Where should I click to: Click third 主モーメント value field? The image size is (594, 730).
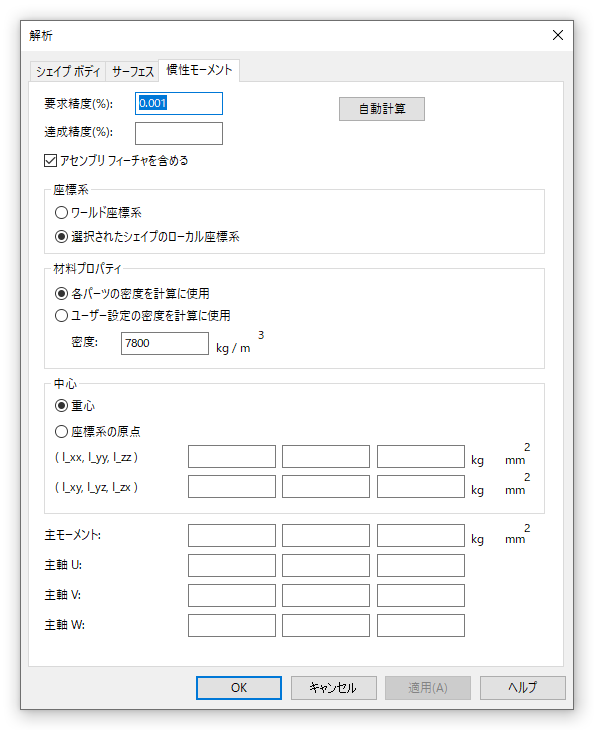click(421, 535)
